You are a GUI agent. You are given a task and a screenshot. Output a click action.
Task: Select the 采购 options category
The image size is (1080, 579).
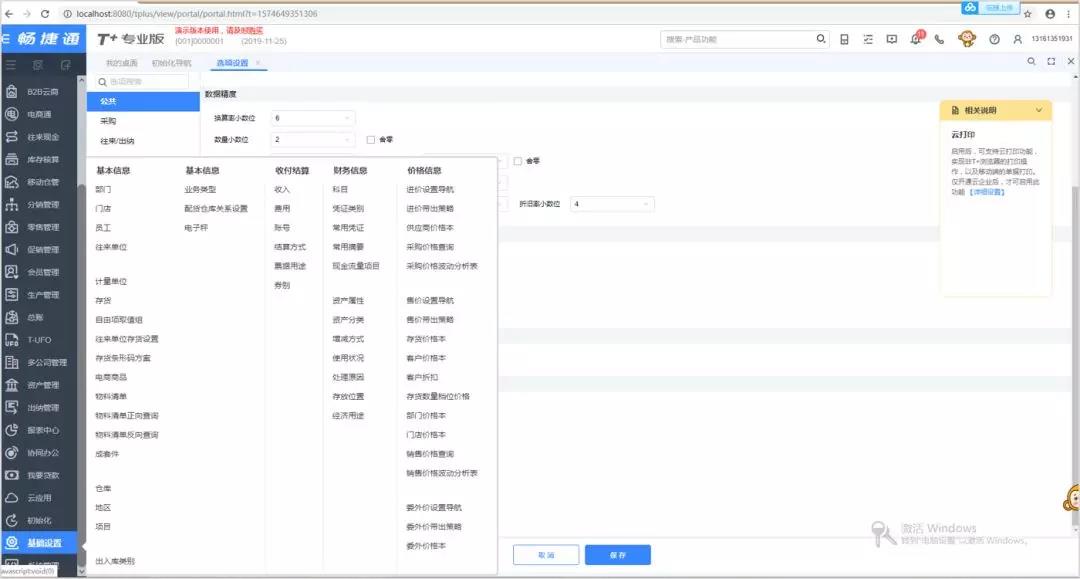pos(143,121)
